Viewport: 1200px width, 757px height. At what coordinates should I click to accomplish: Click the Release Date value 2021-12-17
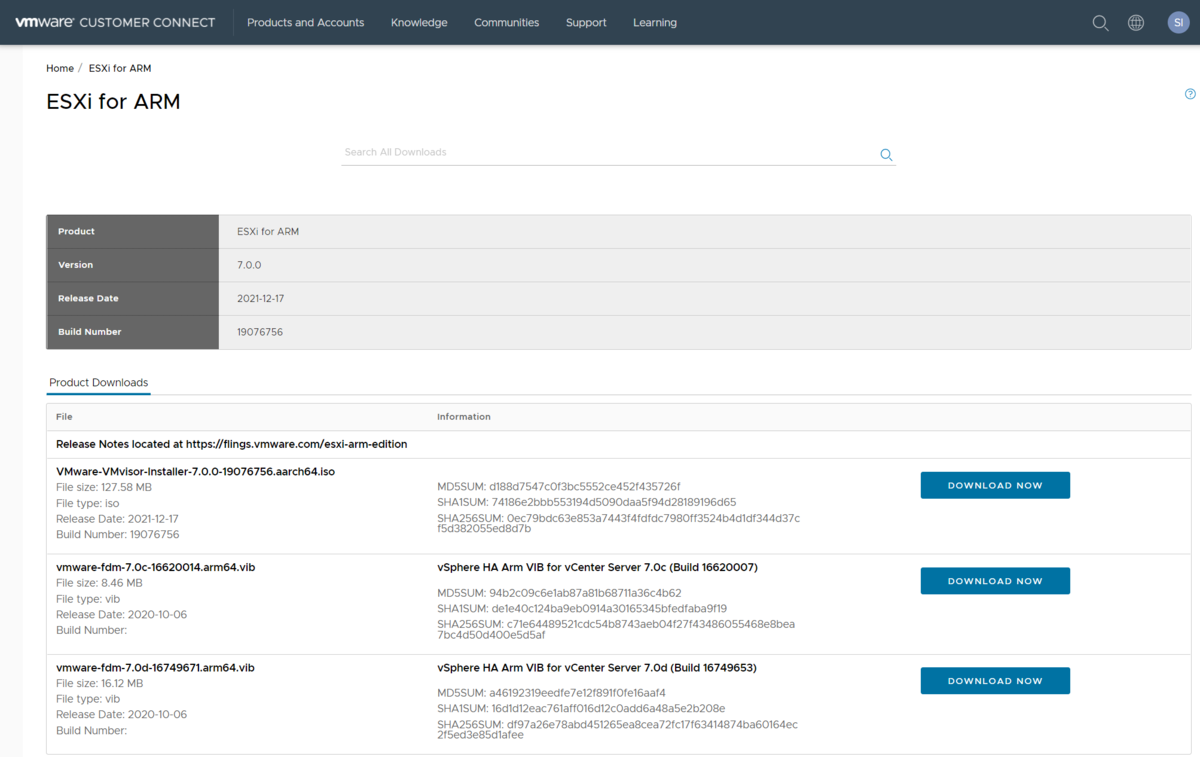click(x=260, y=298)
